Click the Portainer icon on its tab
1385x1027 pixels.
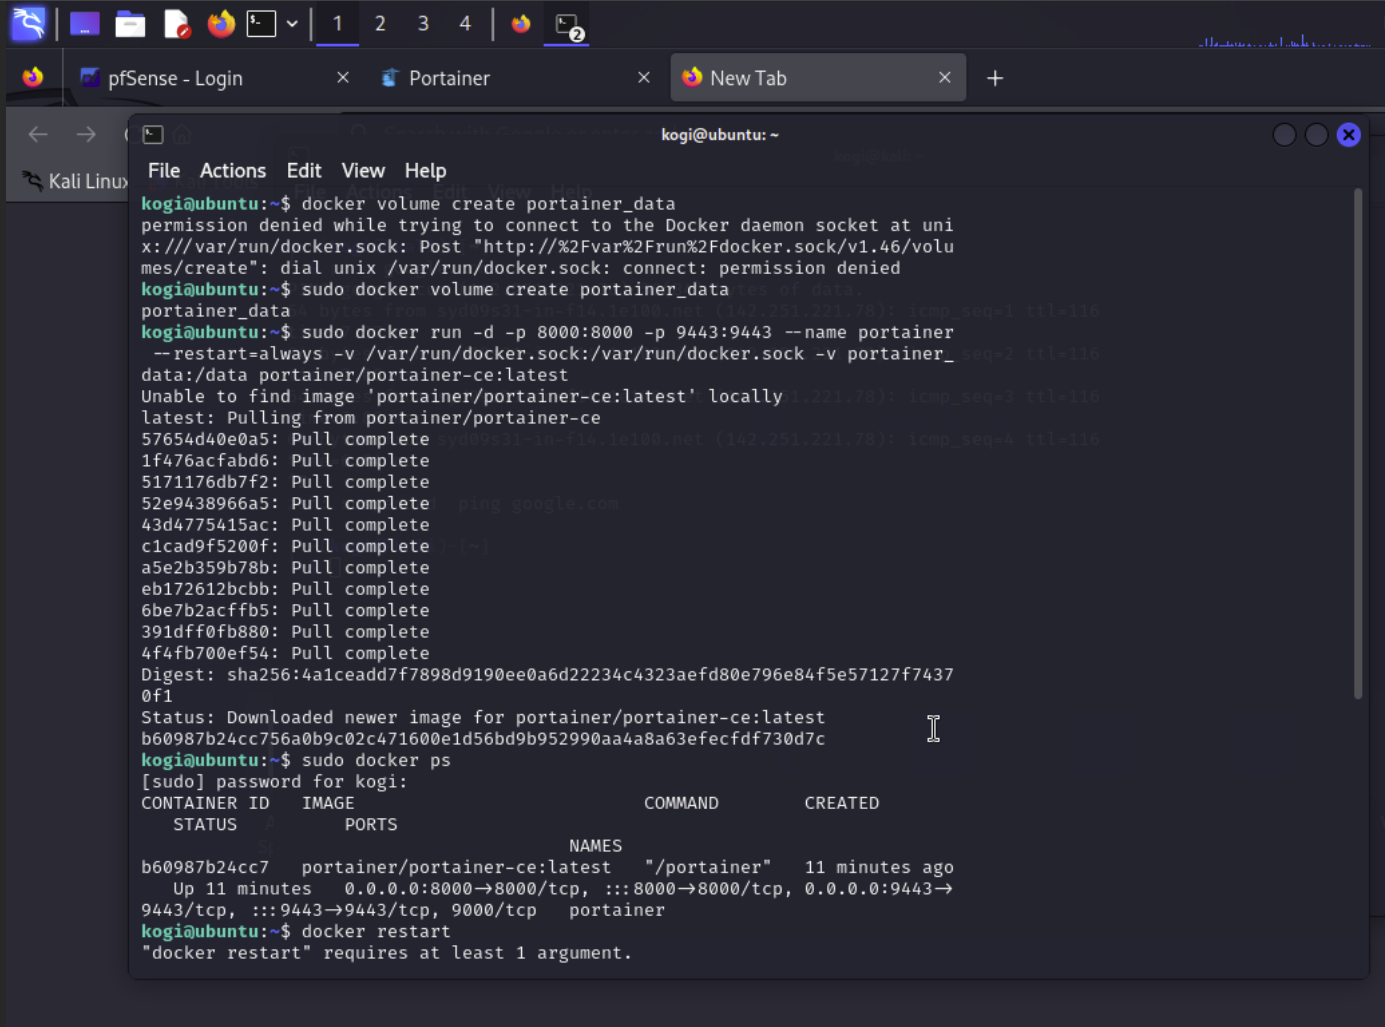click(x=390, y=77)
